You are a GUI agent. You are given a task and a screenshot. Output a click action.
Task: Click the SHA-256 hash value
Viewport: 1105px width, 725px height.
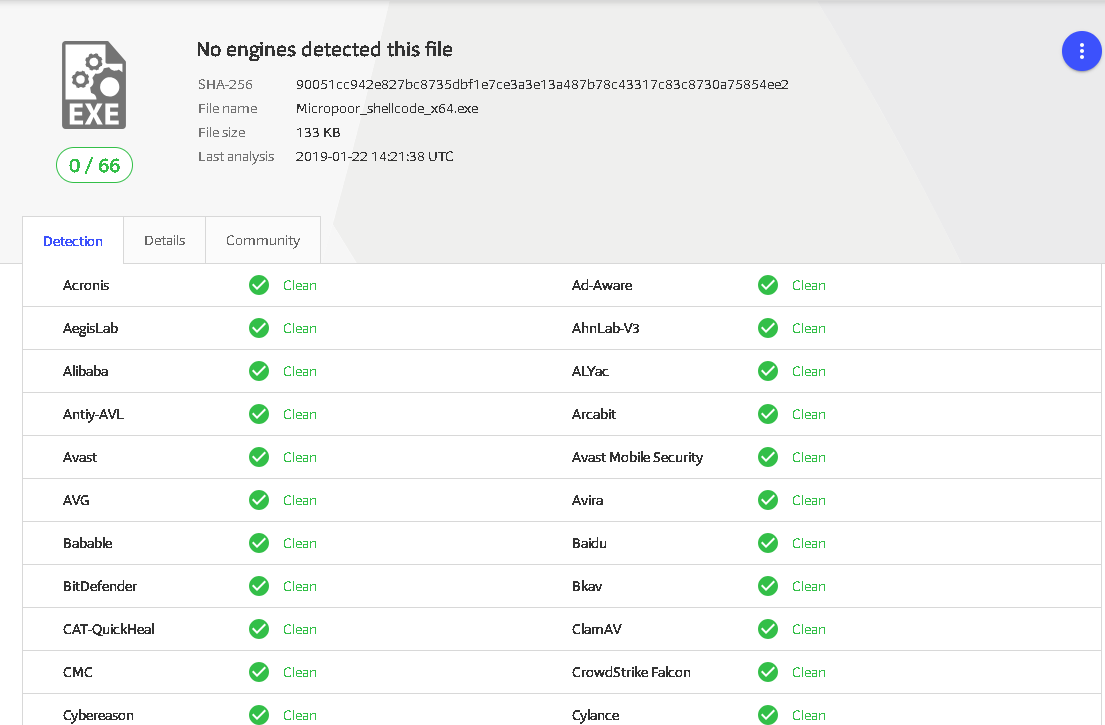point(542,85)
